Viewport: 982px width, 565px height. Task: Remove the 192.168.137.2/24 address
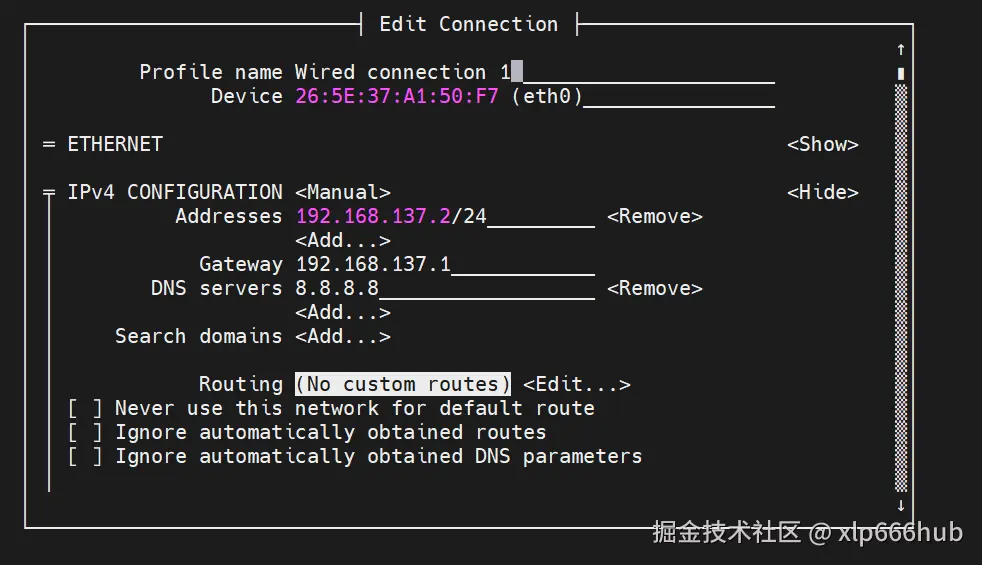tap(654, 216)
